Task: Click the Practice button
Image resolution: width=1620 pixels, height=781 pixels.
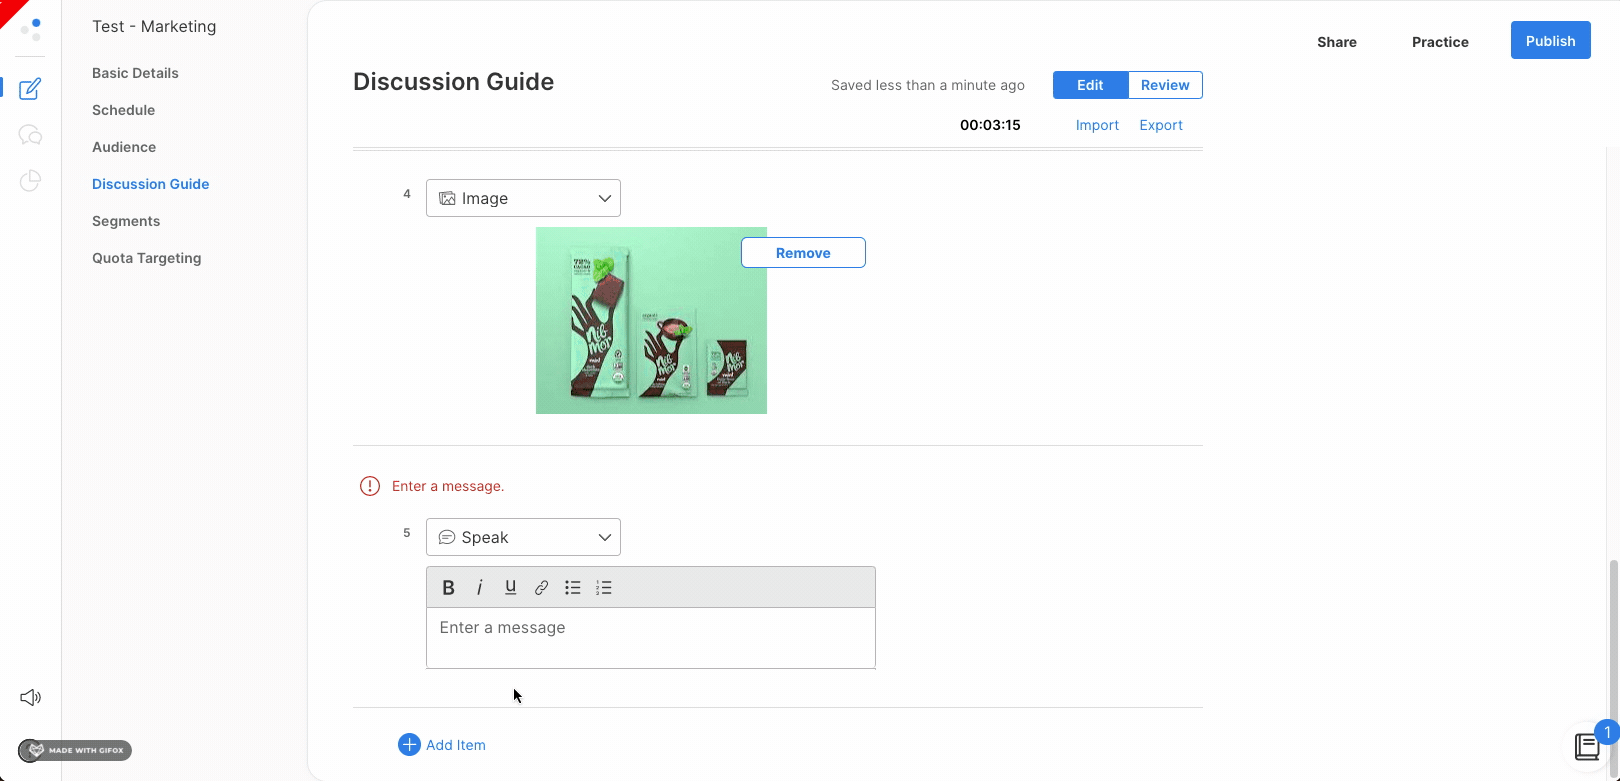Action: pos(1440,42)
